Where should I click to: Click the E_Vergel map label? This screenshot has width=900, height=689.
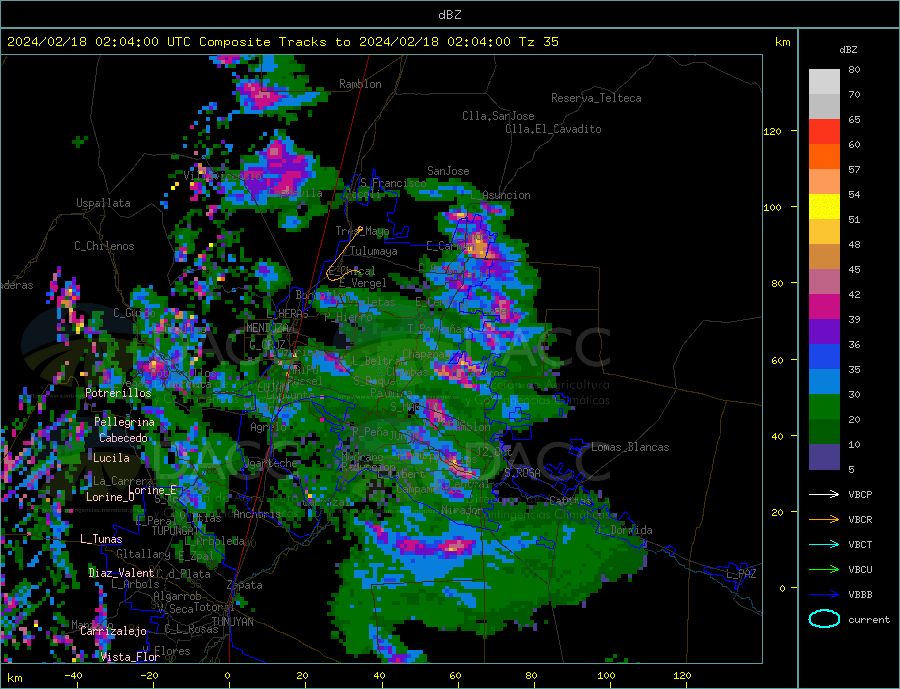point(362,283)
